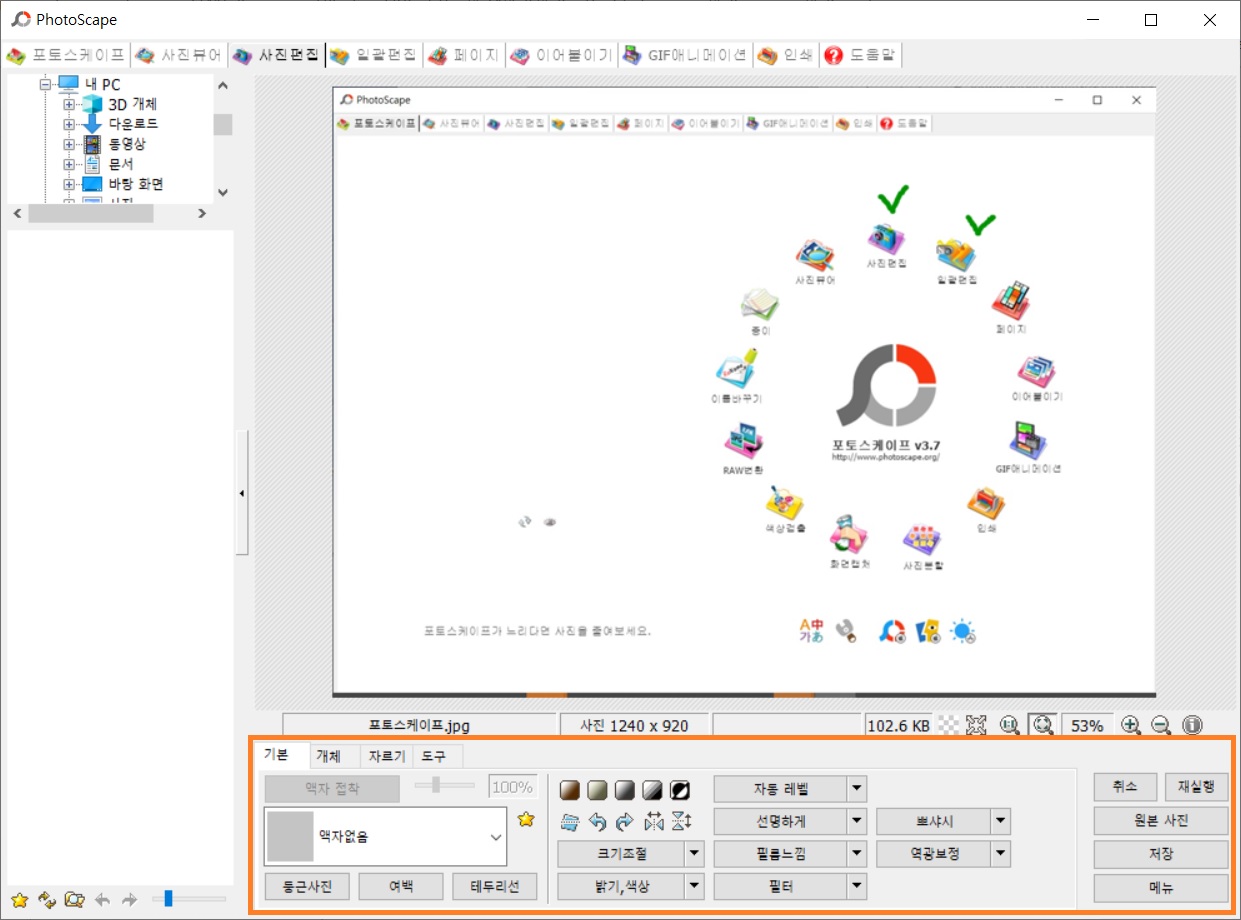Click the favorites star icon at bottom-left

19,900
